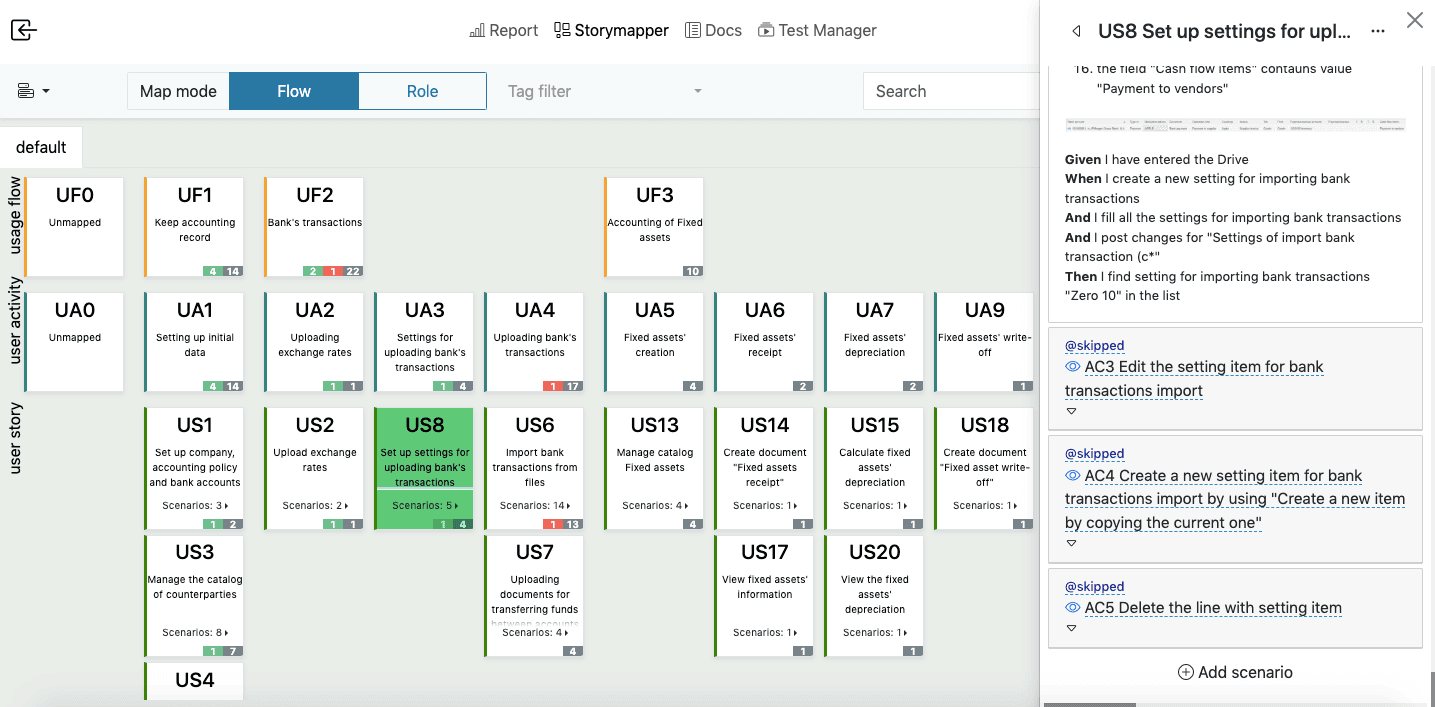The image size is (1435, 707).
Task: Click the exit arrow icon at top left
Action: pos(24,30)
